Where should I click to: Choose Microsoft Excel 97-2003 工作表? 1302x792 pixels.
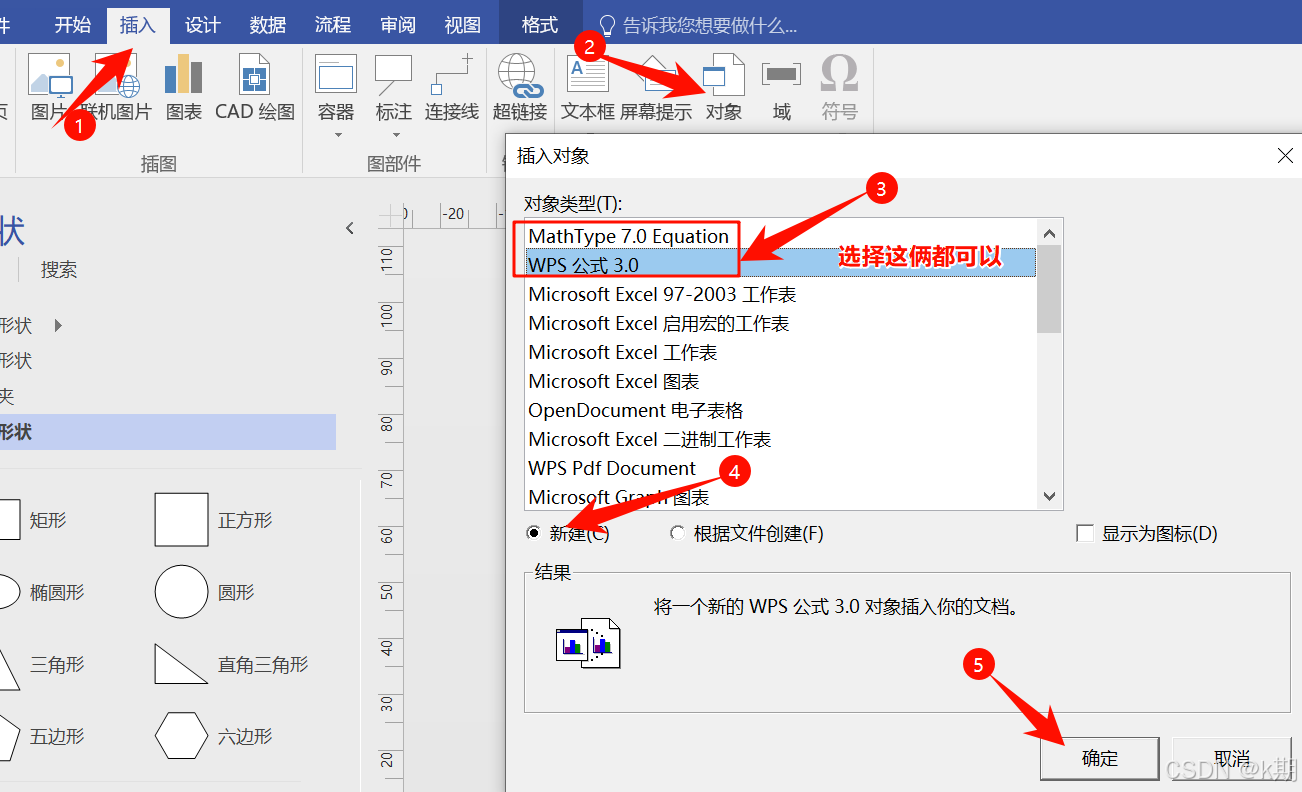pyautogui.click(x=781, y=294)
